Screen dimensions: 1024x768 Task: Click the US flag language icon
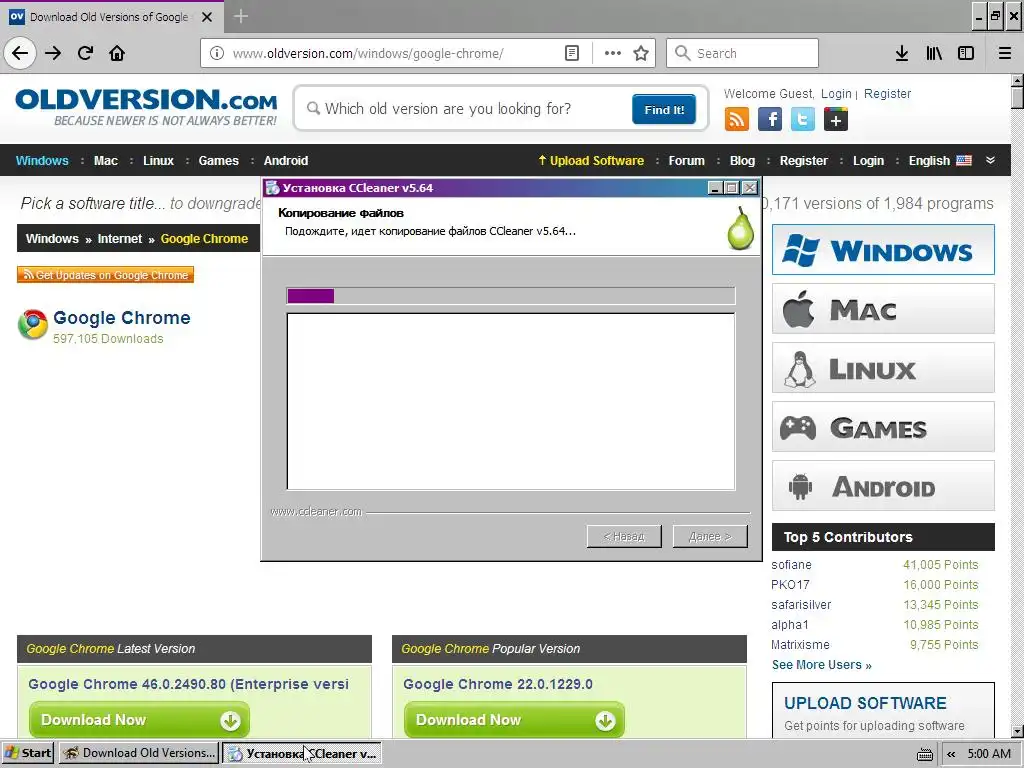tap(964, 160)
